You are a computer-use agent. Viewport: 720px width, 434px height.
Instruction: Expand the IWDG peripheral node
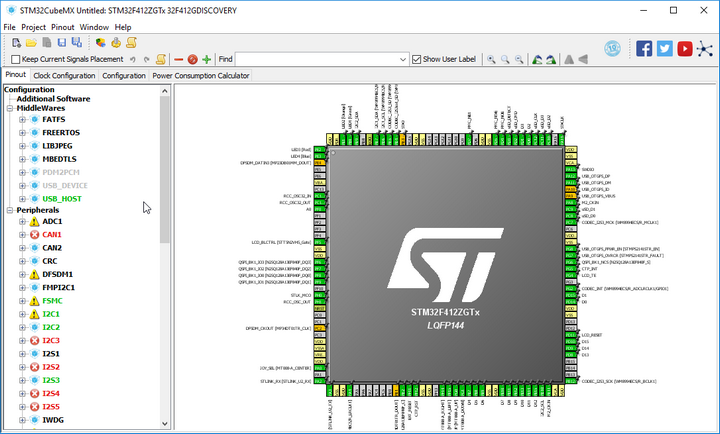(x=22, y=420)
